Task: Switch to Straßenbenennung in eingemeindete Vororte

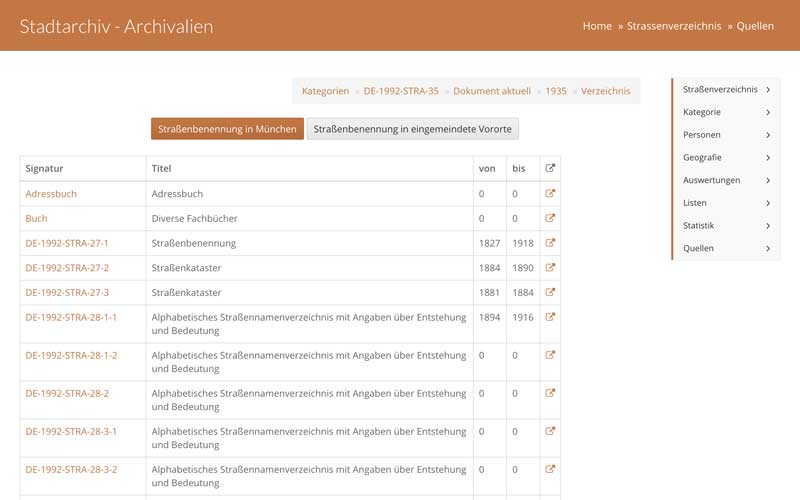Action: tap(412, 129)
